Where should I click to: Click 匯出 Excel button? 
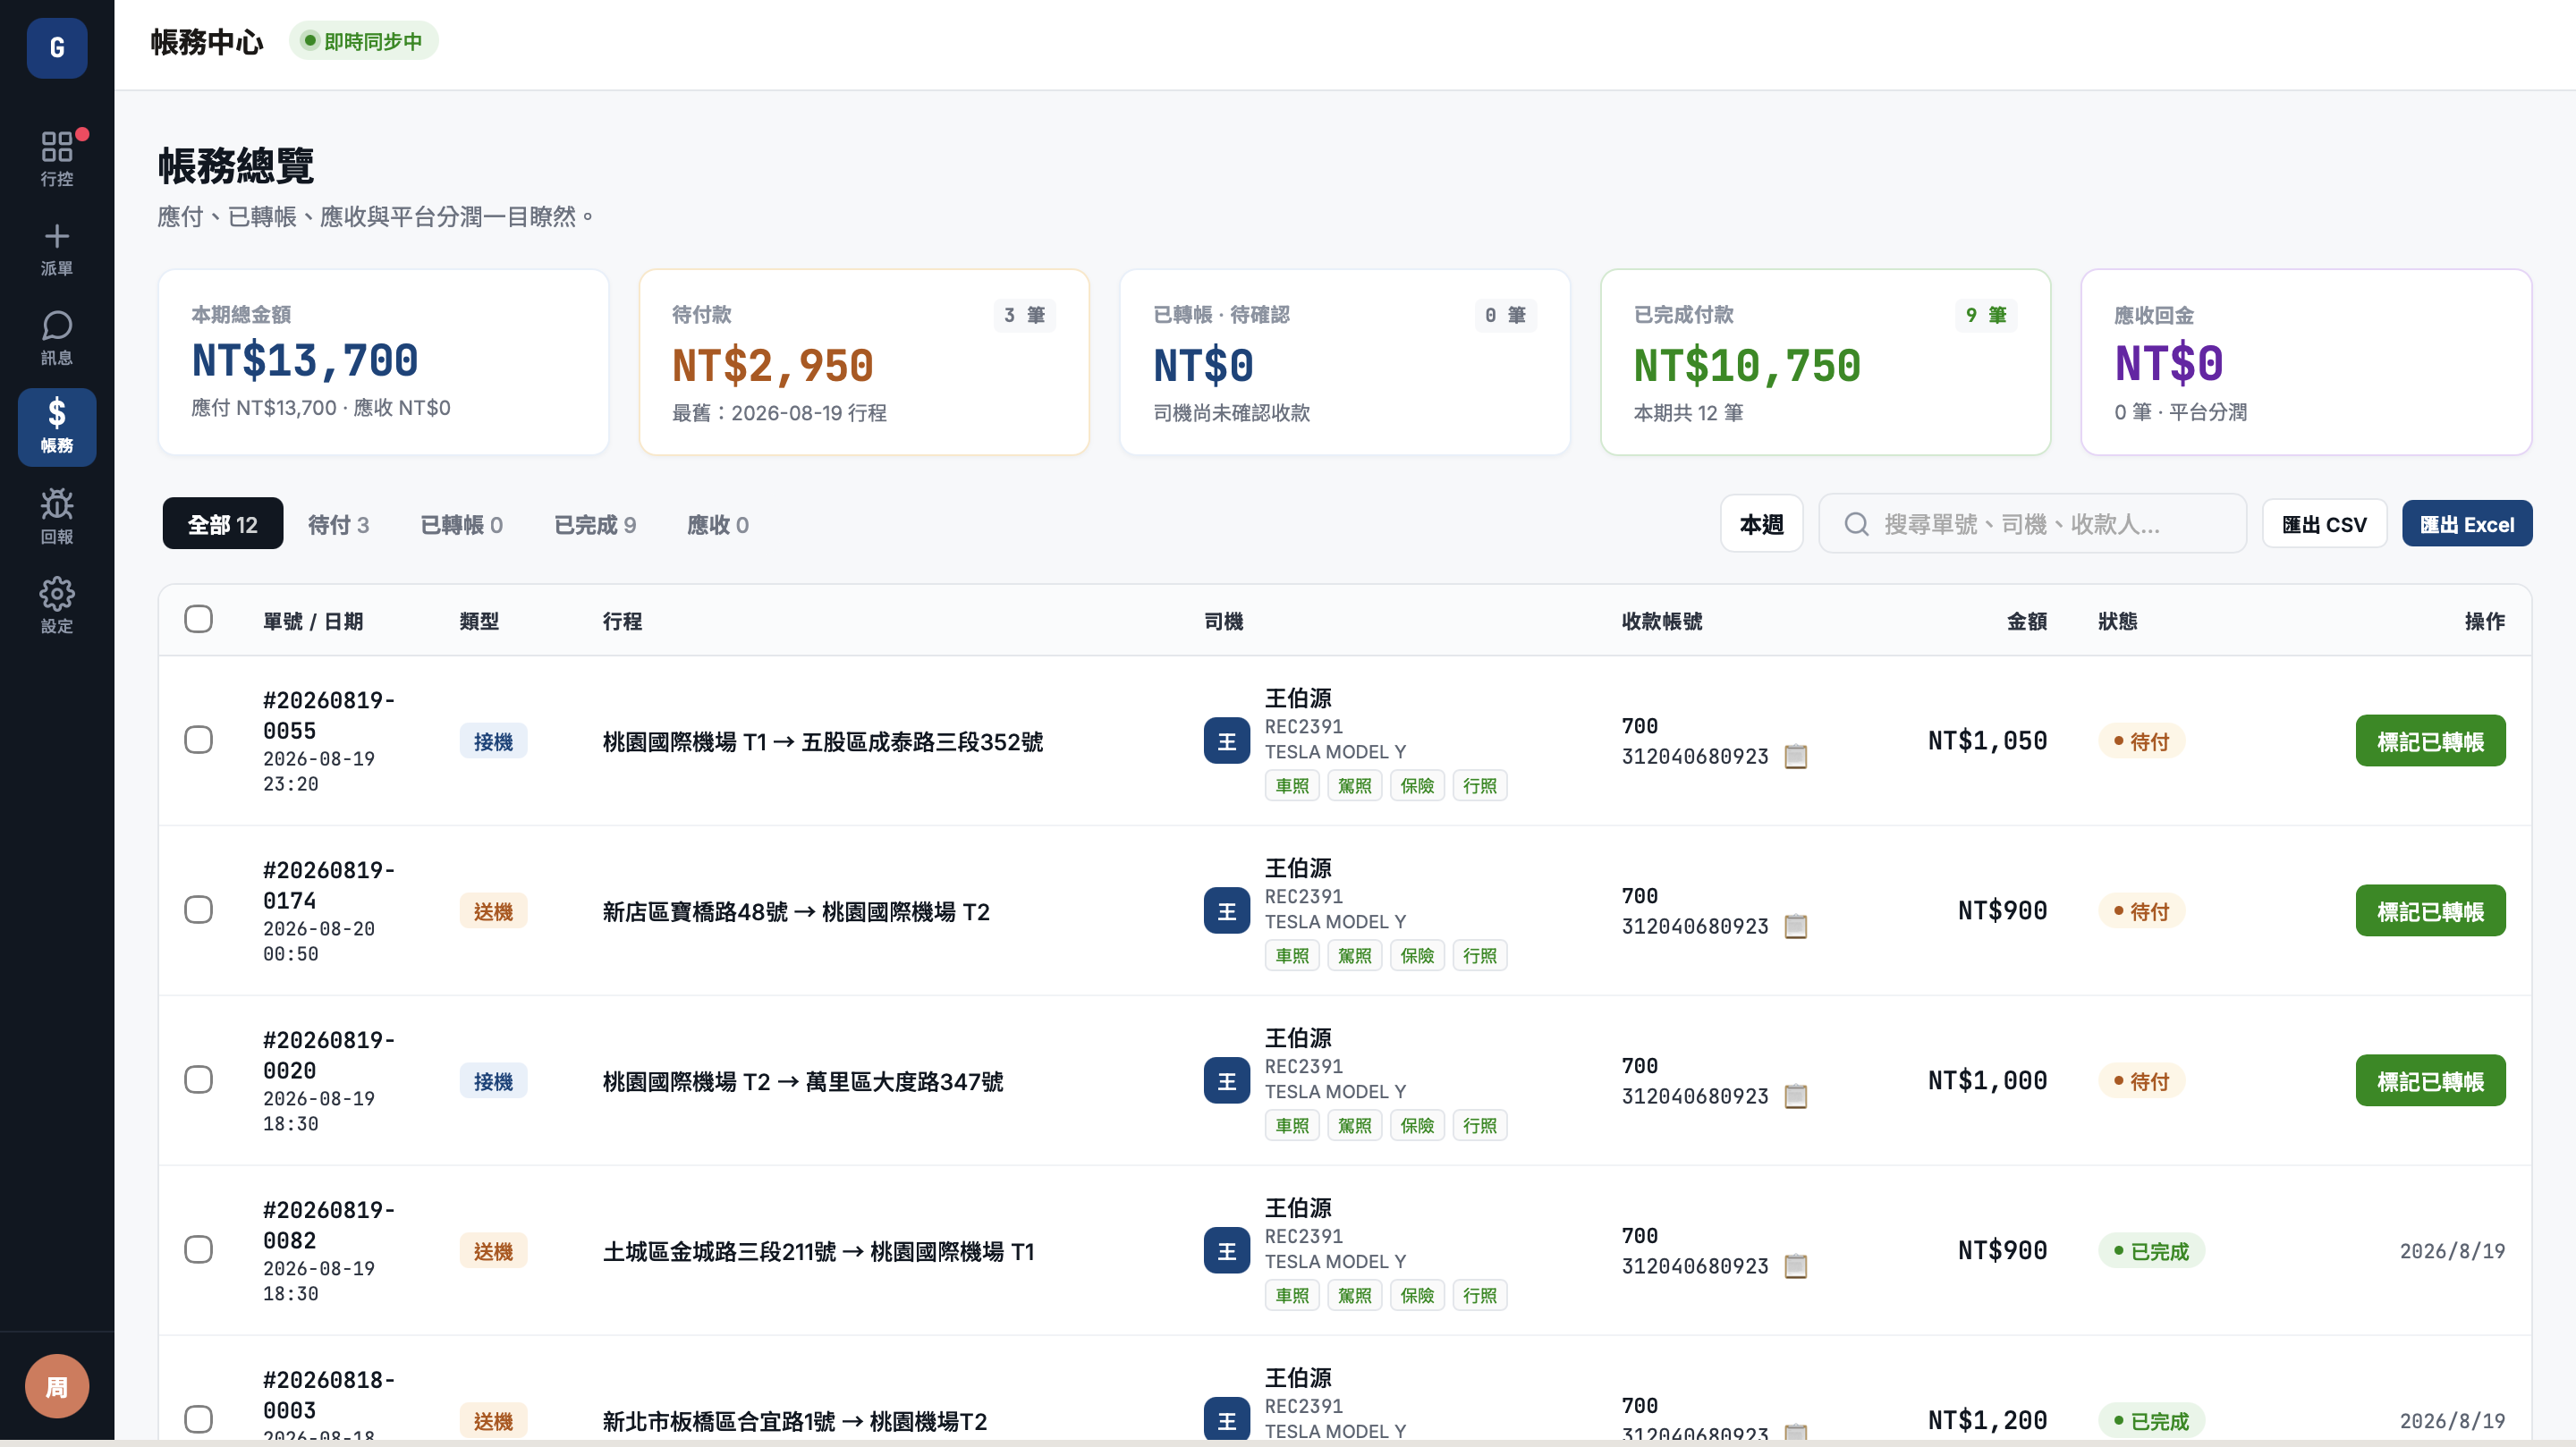(x=2467, y=524)
